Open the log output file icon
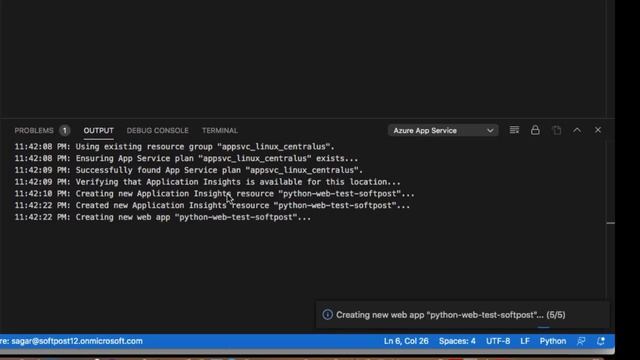The width and height of the screenshot is (640, 360). pyautogui.click(x=556, y=130)
